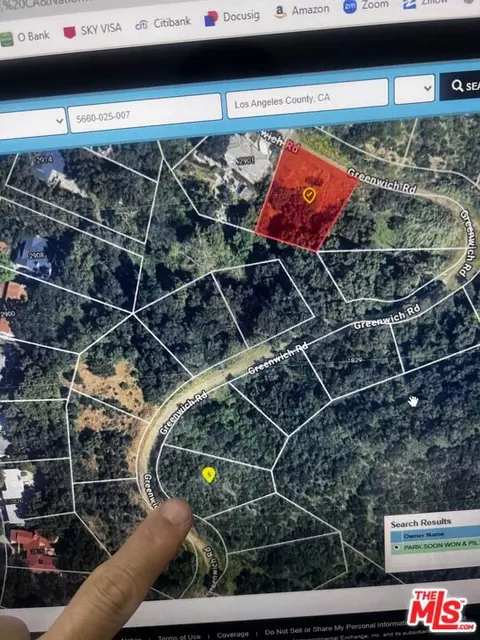Click the yellow map pin marker

[209, 475]
